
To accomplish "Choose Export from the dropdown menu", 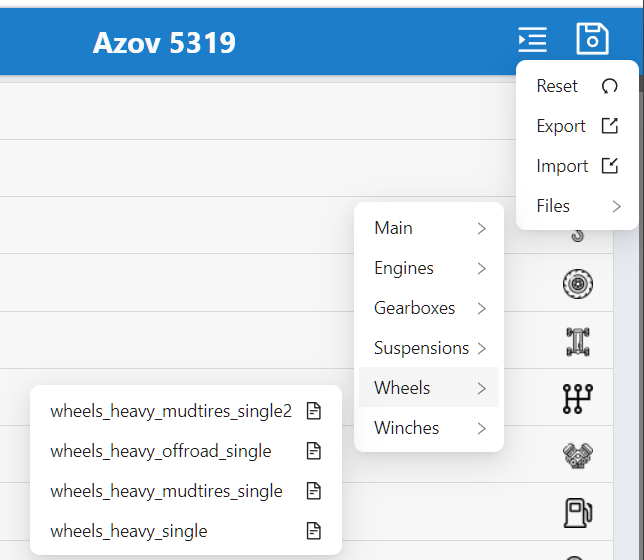I will tap(577, 126).
